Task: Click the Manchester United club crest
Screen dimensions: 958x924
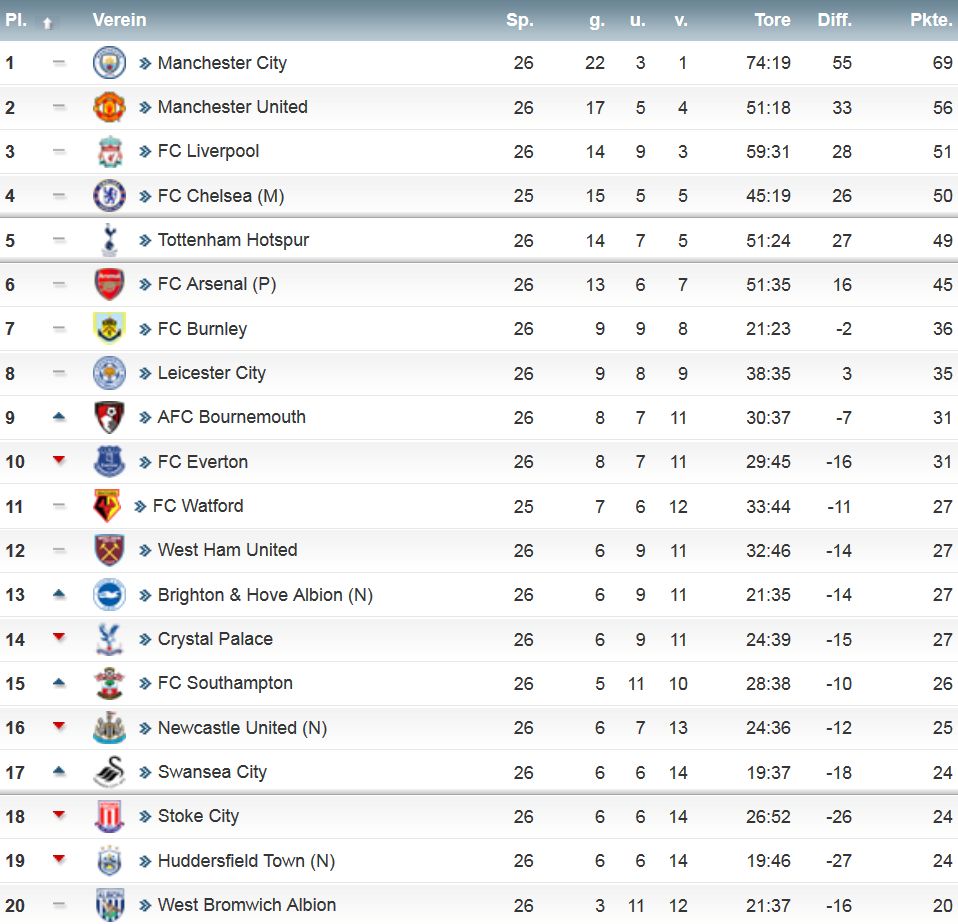Action: (x=109, y=107)
